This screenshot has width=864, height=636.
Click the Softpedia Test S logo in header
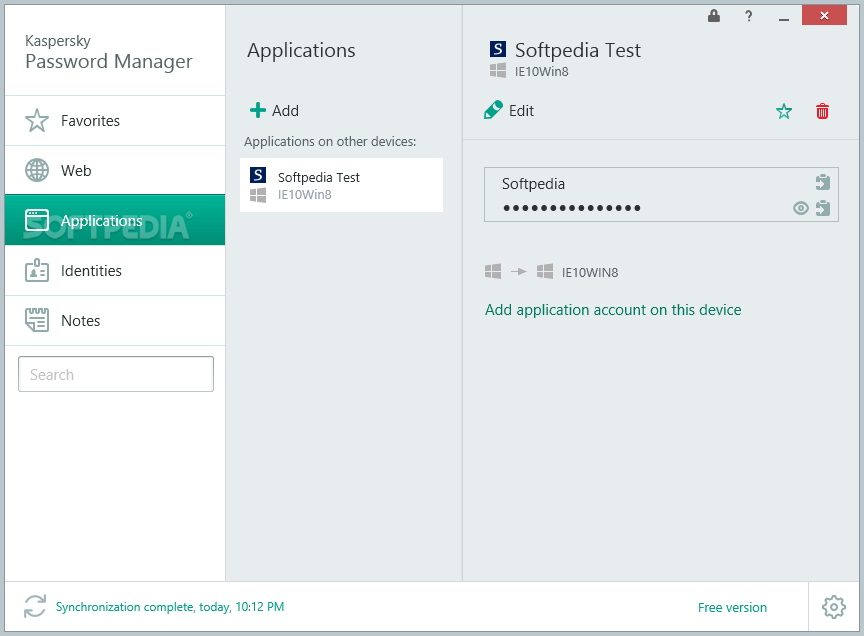tap(498, 49)
